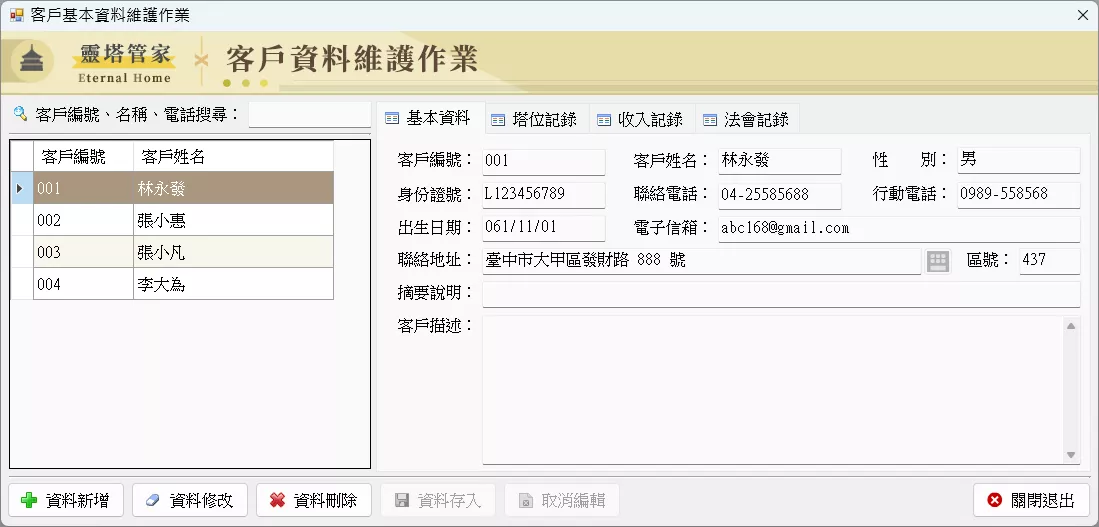Image resolution: width=1099 pixels, height=527 pixels.
Task: Click the row header of row 003
Action: pyautogui.click(x=22, y=252)
